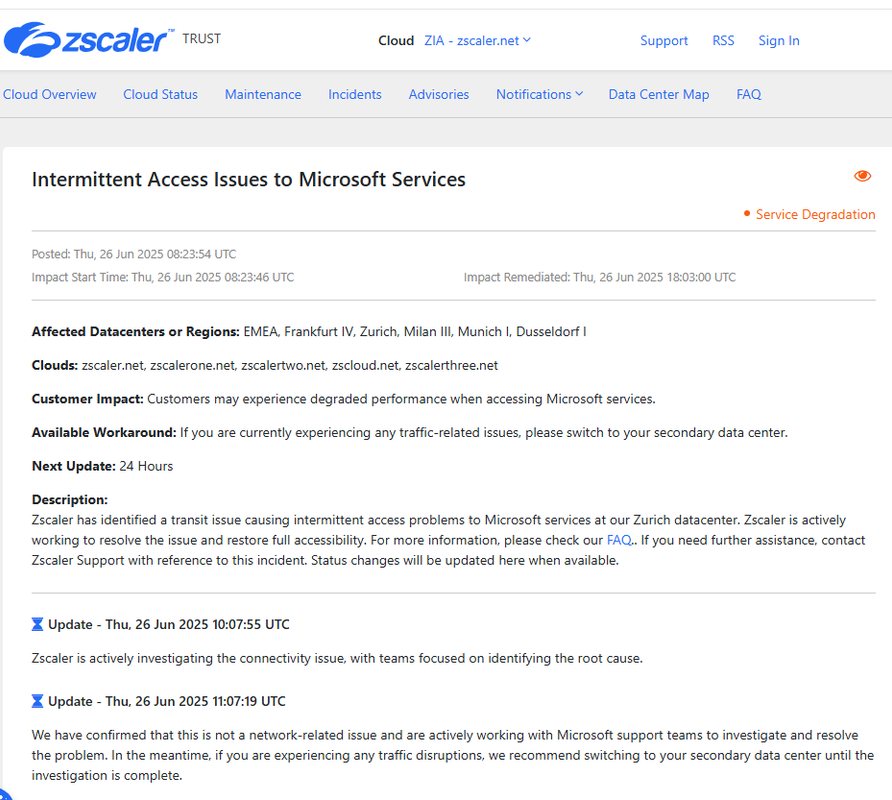Click the 'Posted: Thu, 26 Jun 2025 08:23:54 UTC' text

134,254
